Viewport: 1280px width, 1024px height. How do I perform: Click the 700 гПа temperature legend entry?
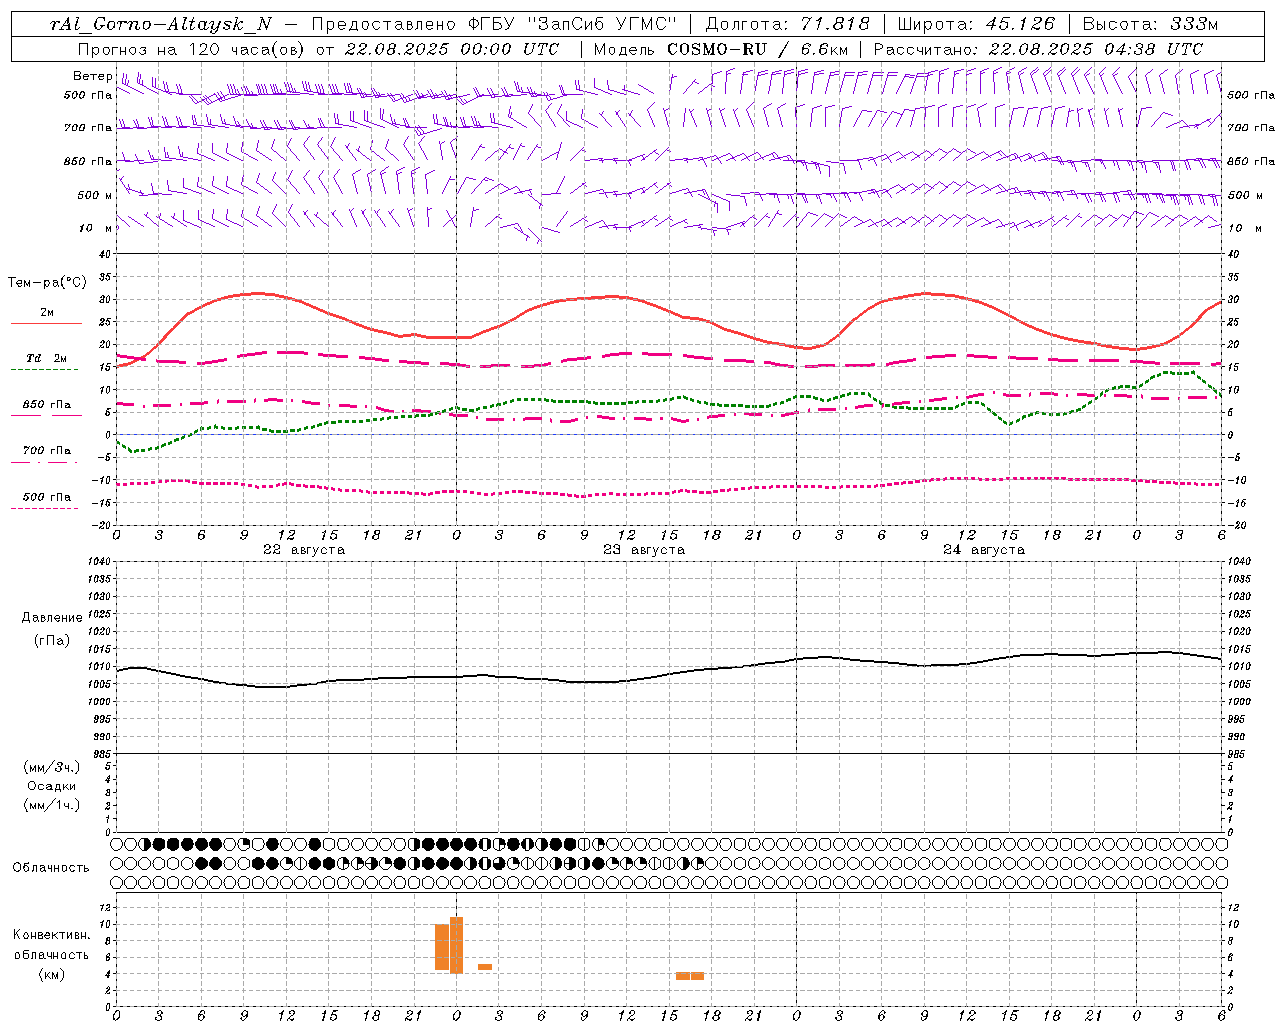pyautogui.click(x=47, y=450)
